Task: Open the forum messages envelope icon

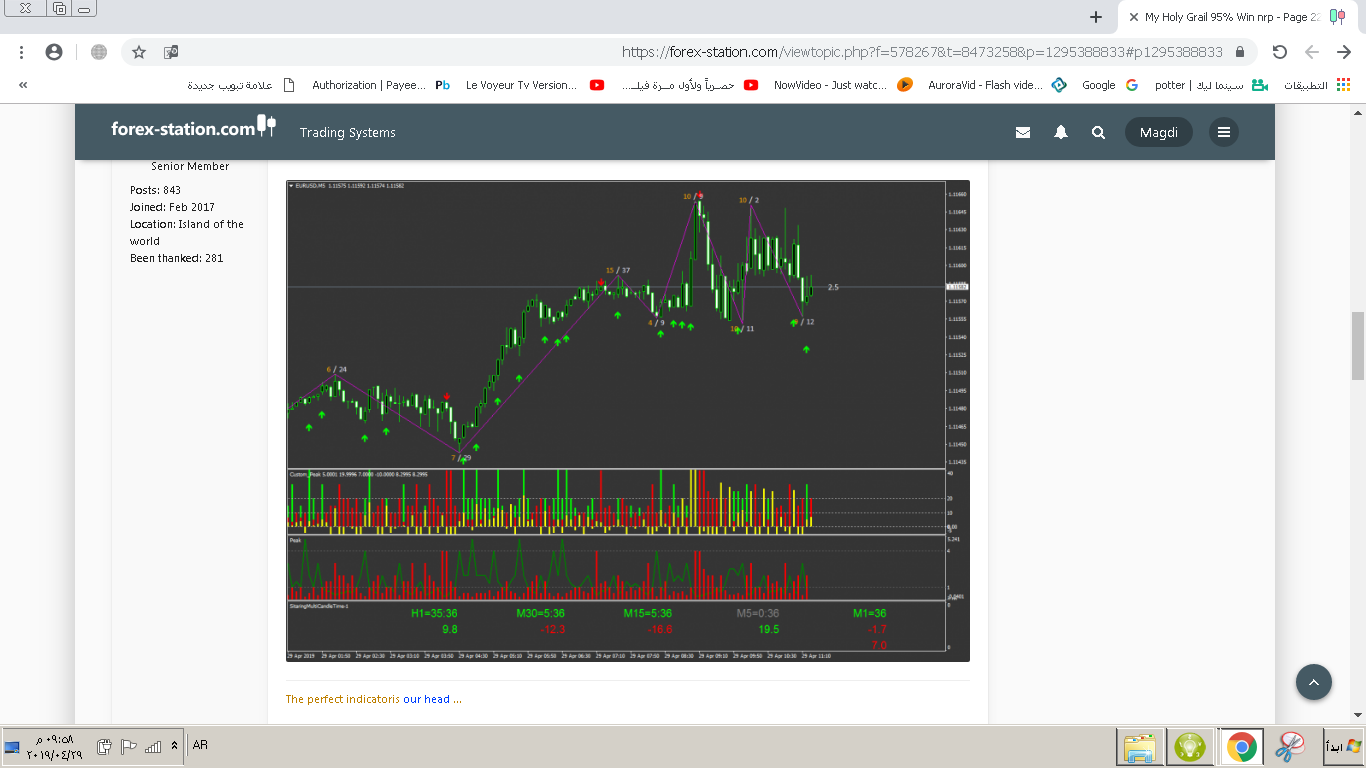Action: pos(1022,132)
